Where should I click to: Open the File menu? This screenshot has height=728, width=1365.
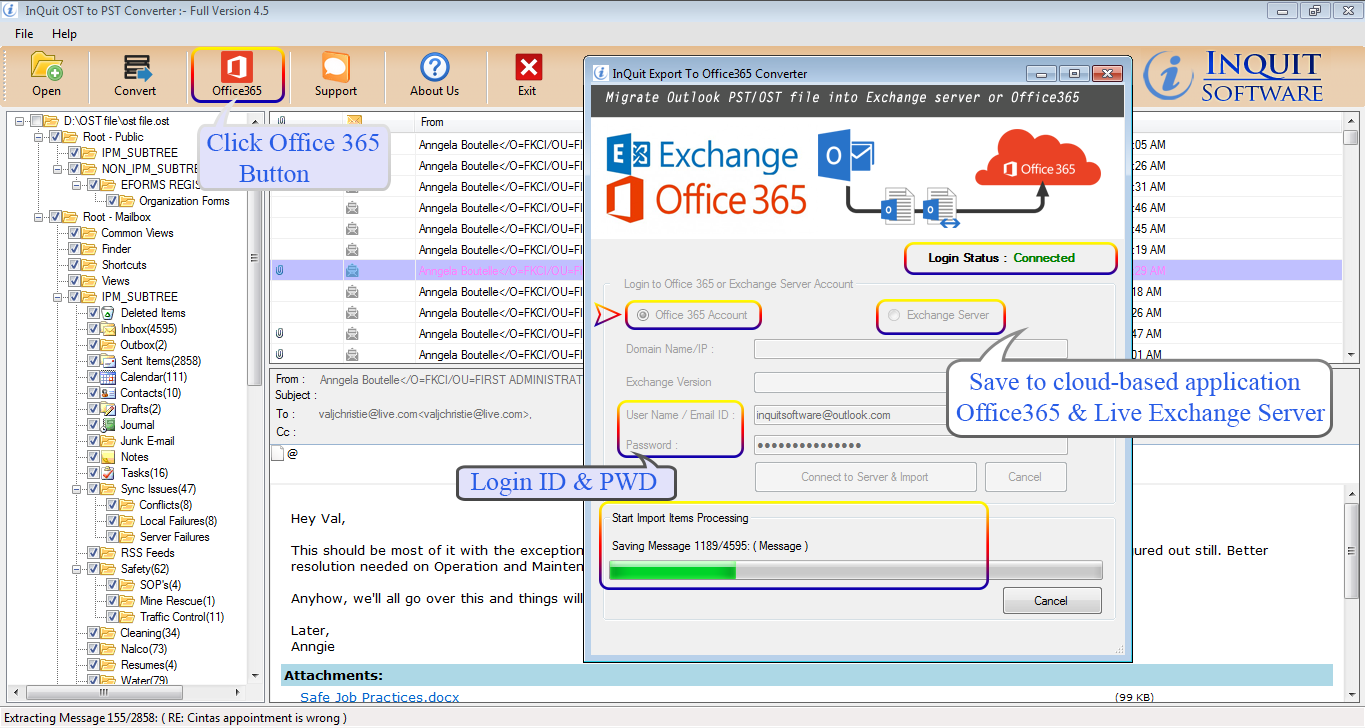coord(23,33)
